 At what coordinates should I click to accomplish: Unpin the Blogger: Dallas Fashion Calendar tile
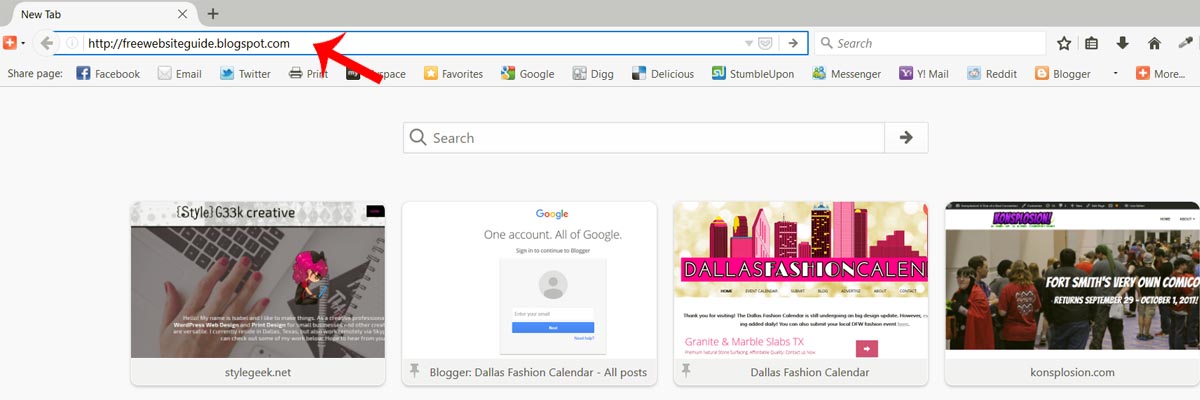click(x=415, y=372)
